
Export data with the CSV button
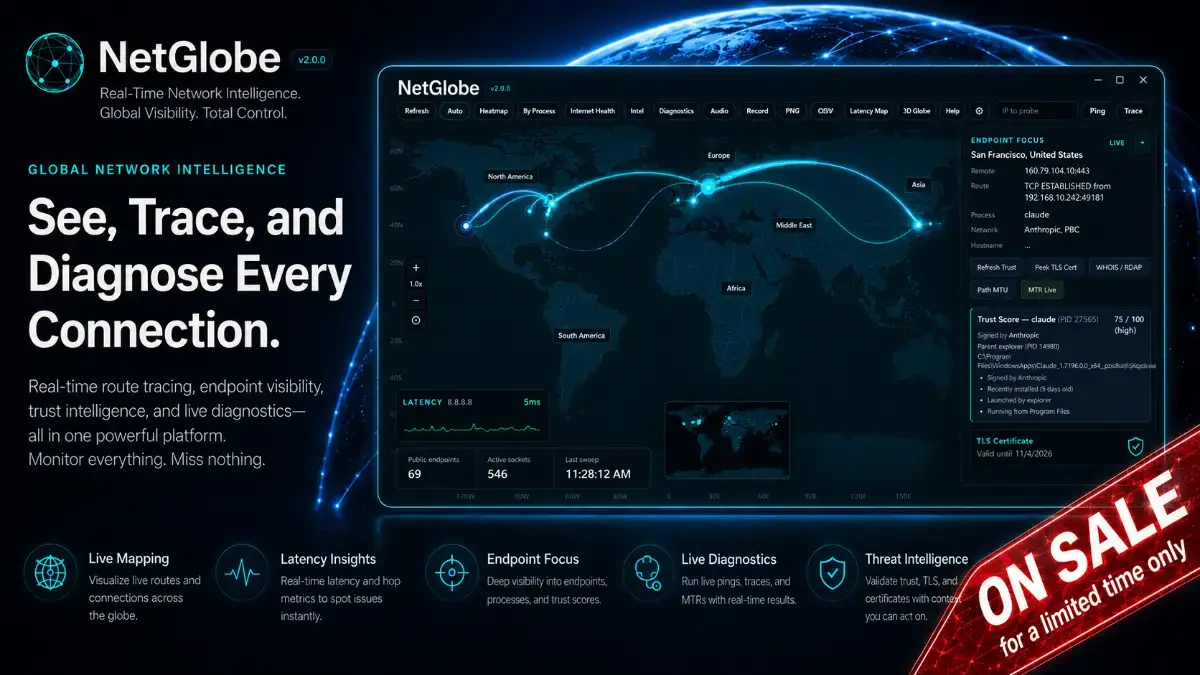point(825,111)
